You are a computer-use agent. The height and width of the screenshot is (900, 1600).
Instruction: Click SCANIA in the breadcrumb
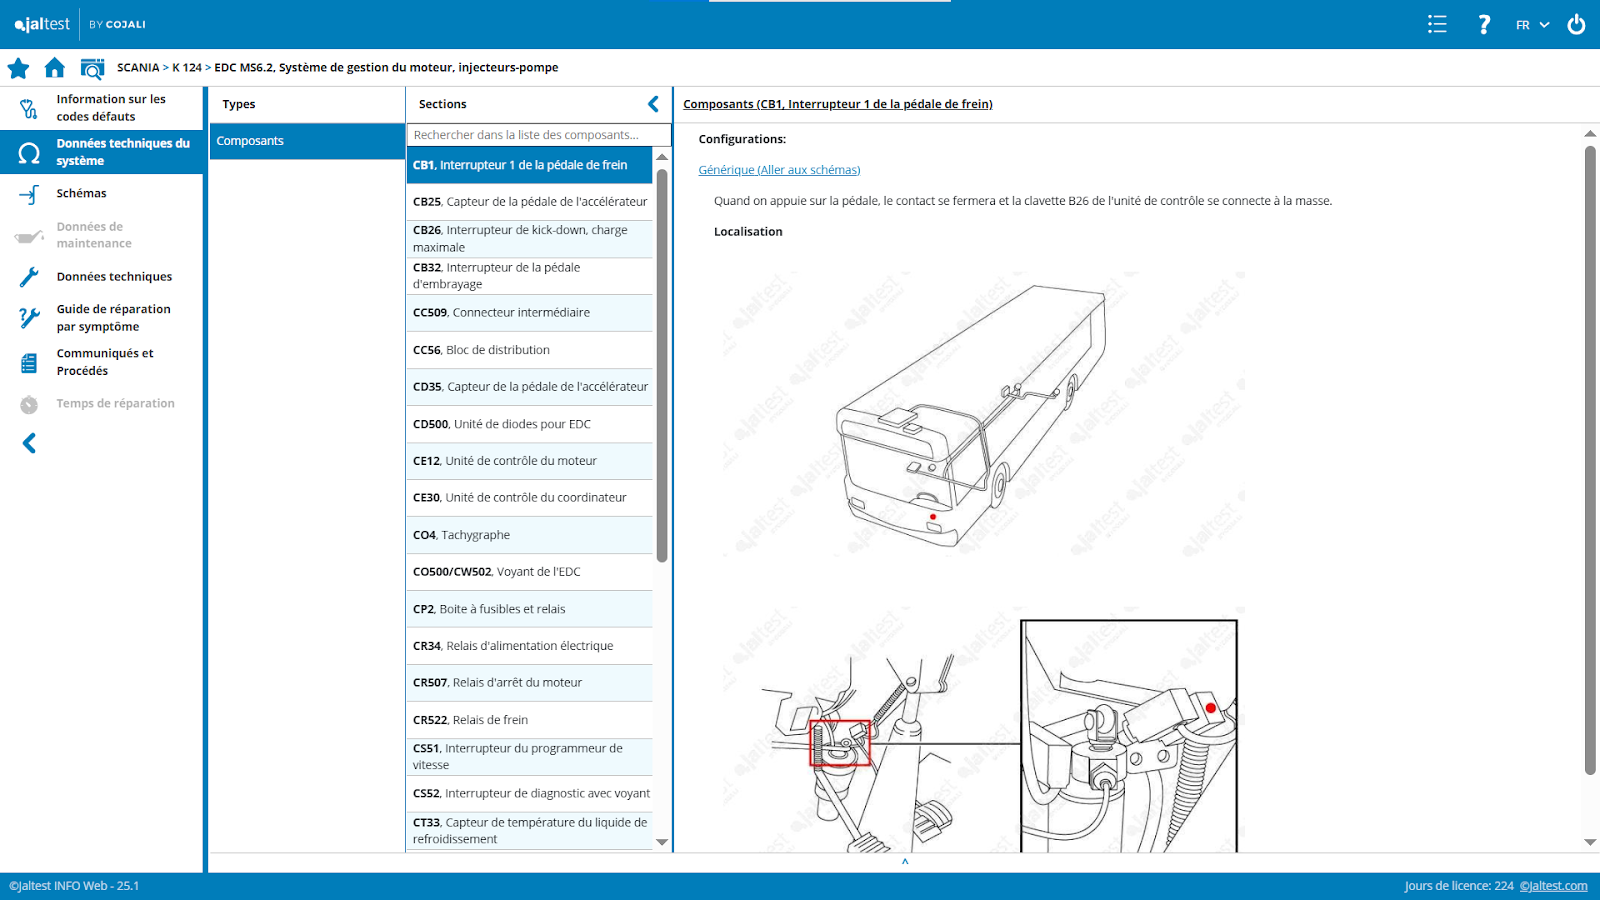[x=138, y=68]
